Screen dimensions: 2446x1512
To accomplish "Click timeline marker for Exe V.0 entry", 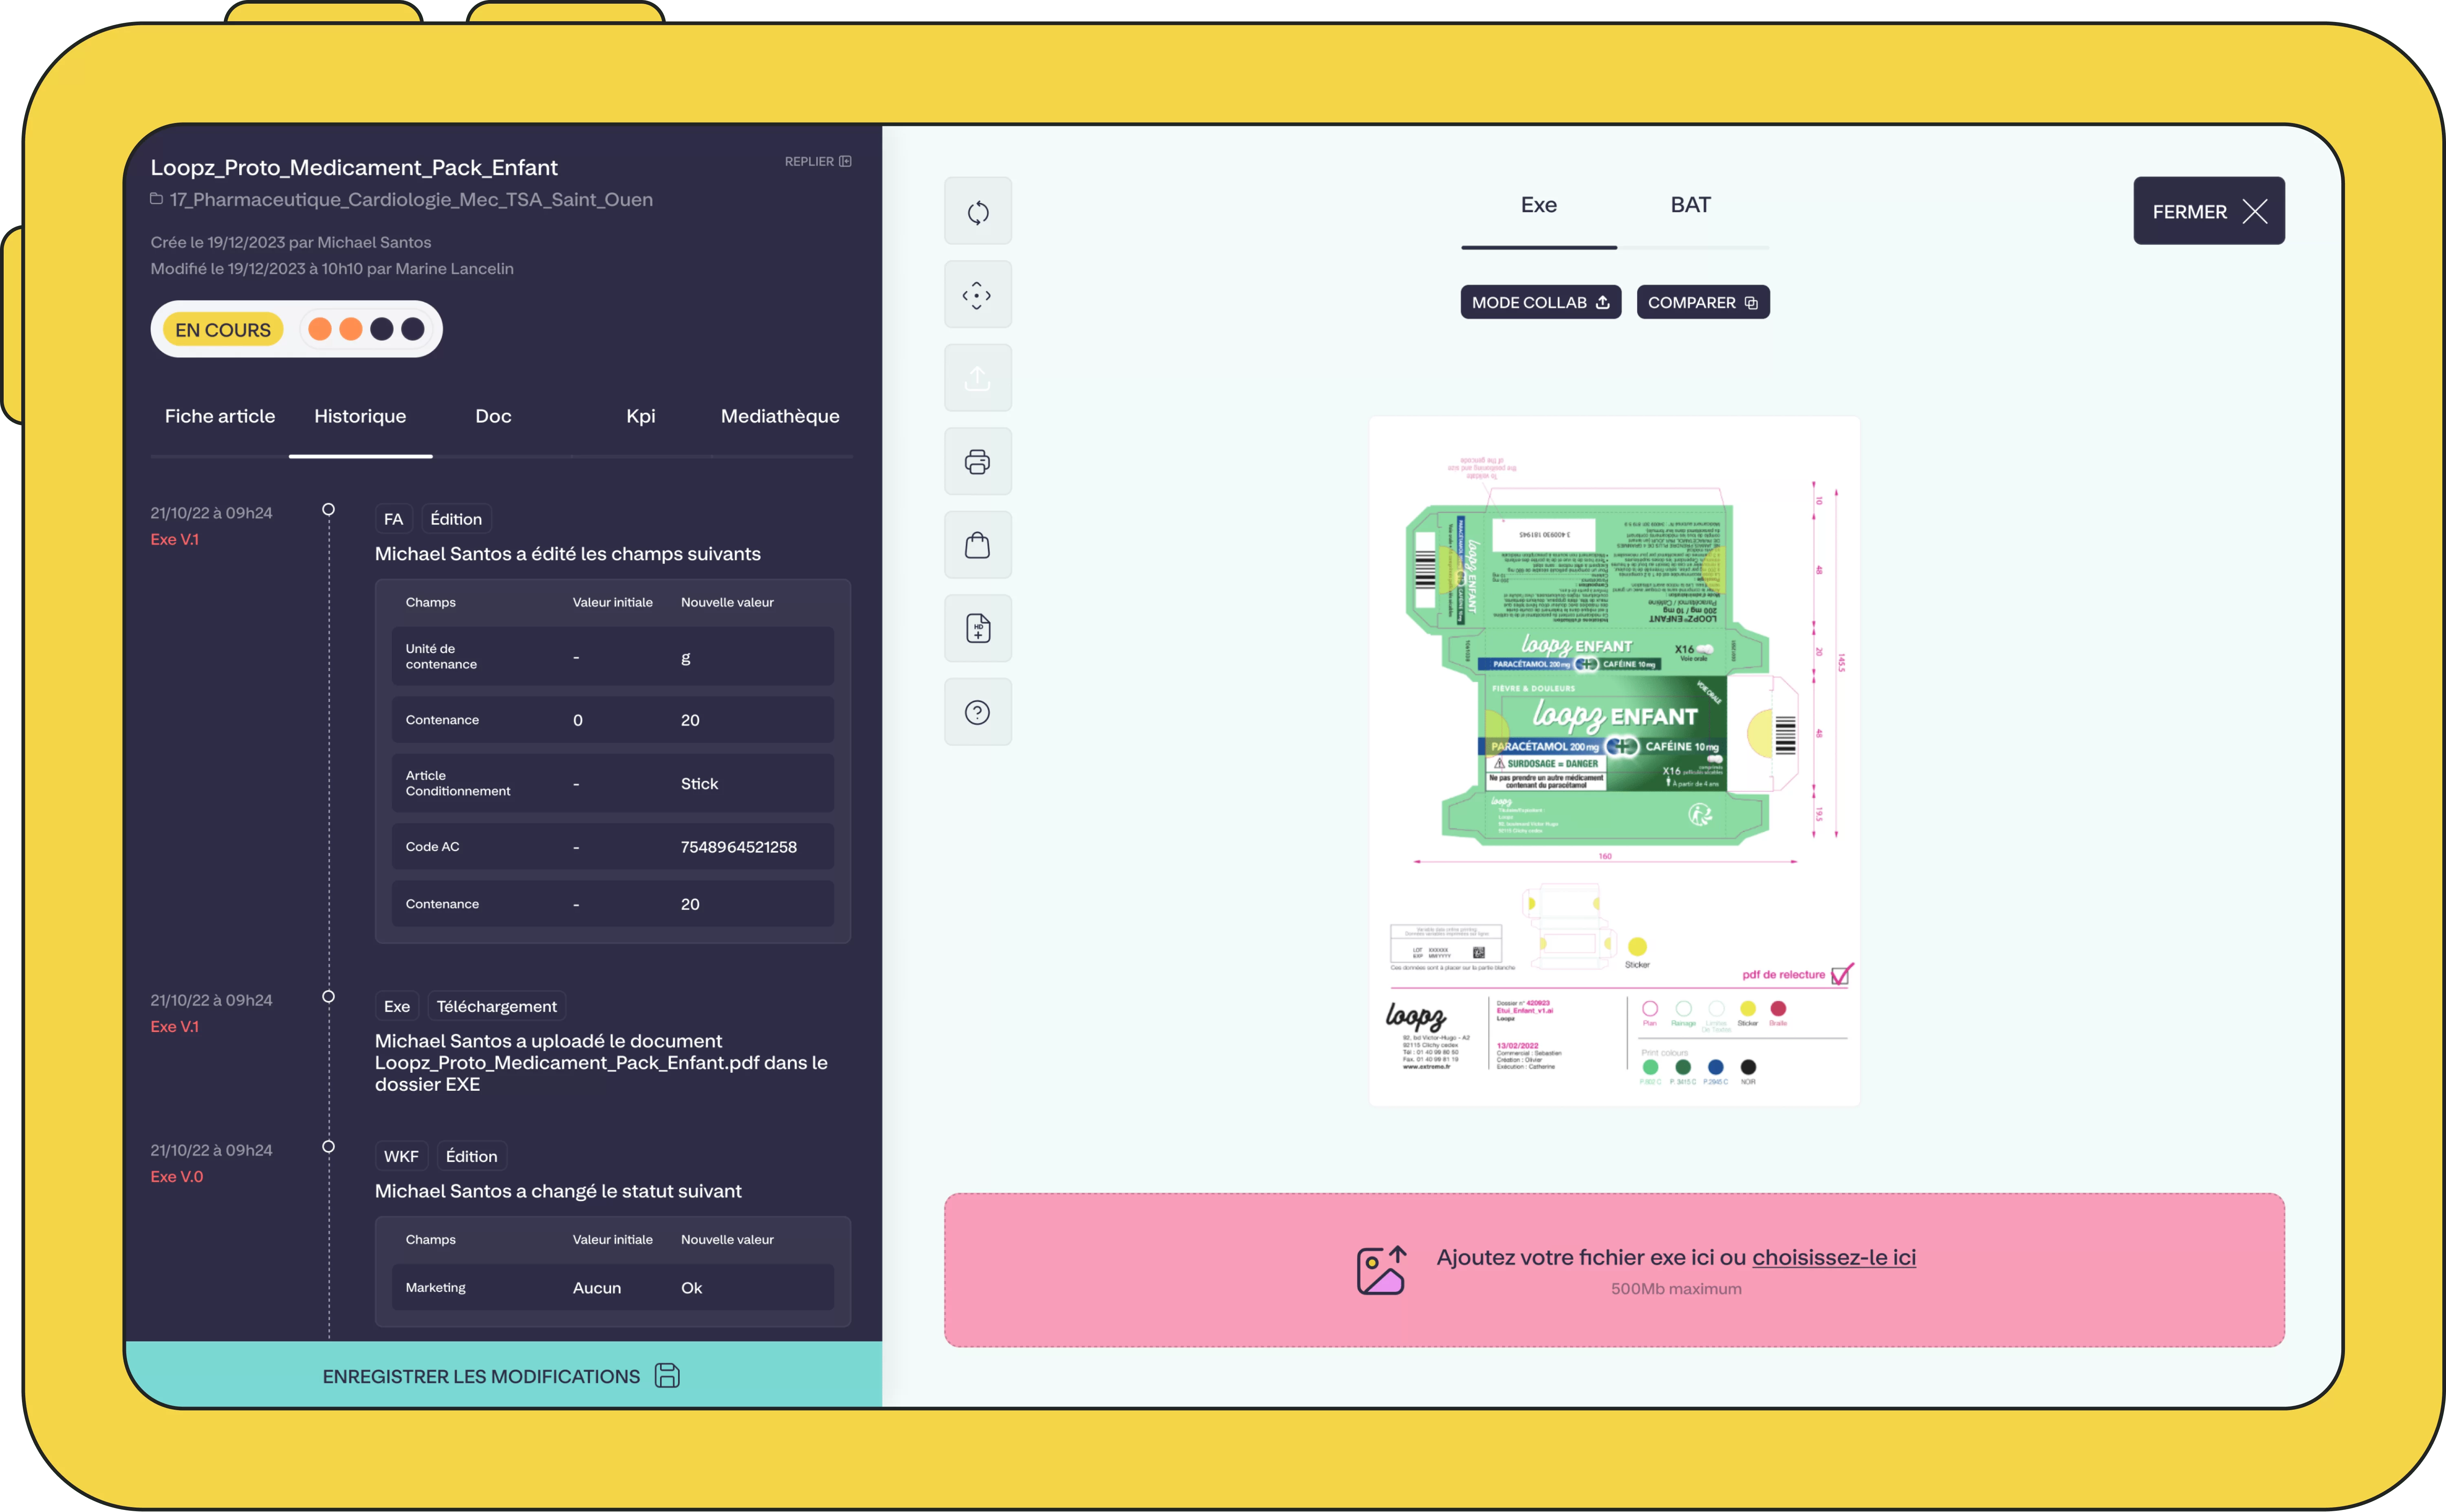I will pyautogui.click(x=328, y=1147).
